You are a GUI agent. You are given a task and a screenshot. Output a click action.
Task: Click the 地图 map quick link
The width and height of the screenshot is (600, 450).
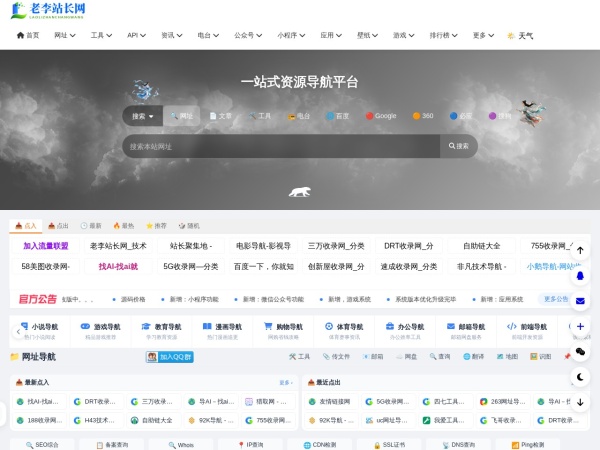pos(507,357)
